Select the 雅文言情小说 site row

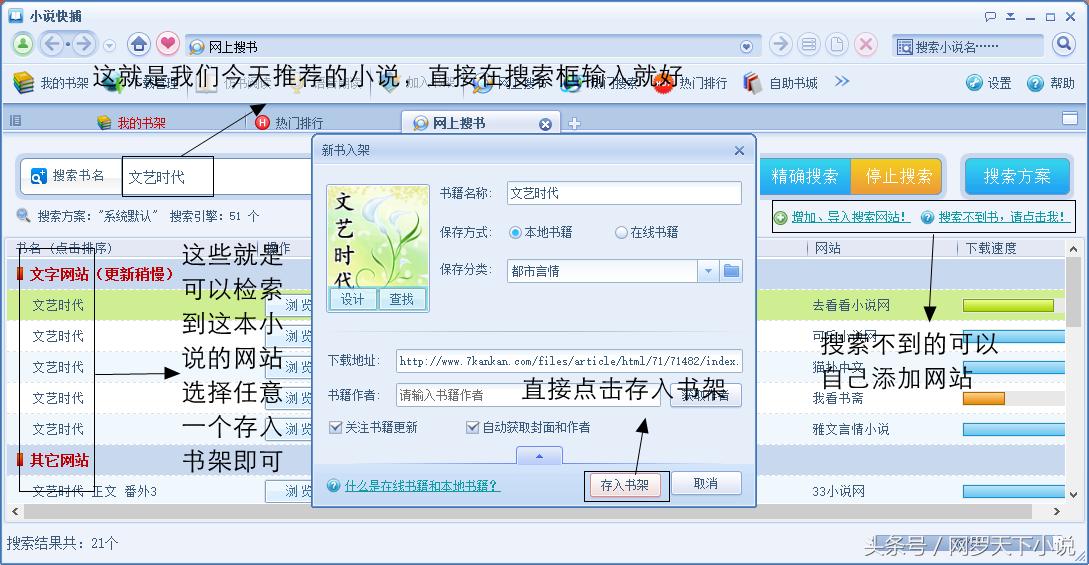851,430
